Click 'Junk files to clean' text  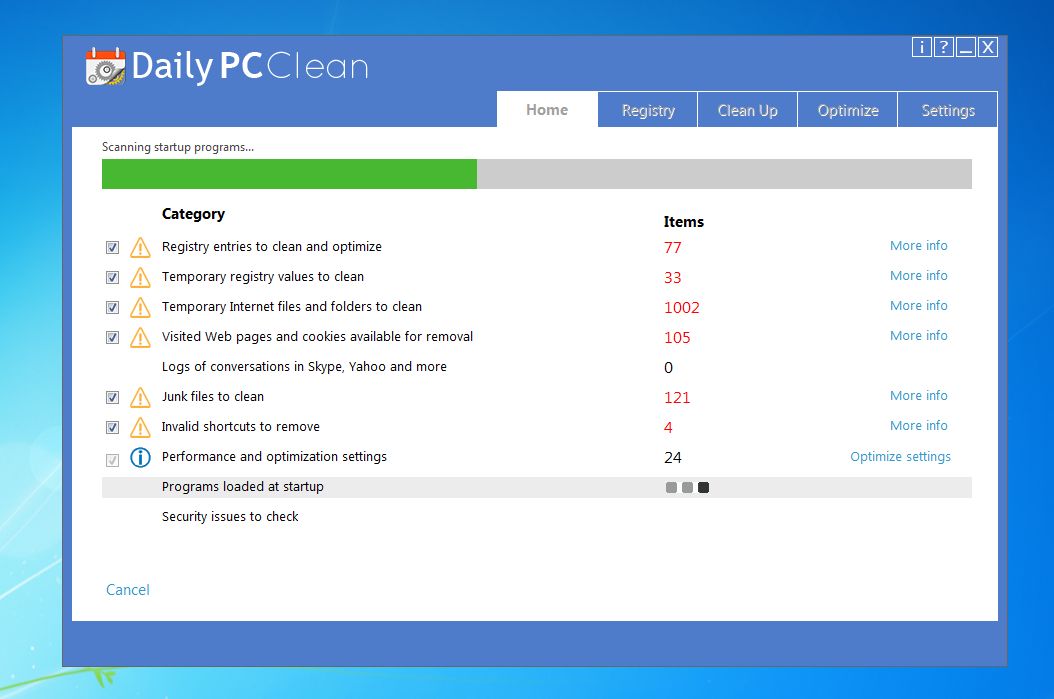pyautogui.click(x=213, y=397)
